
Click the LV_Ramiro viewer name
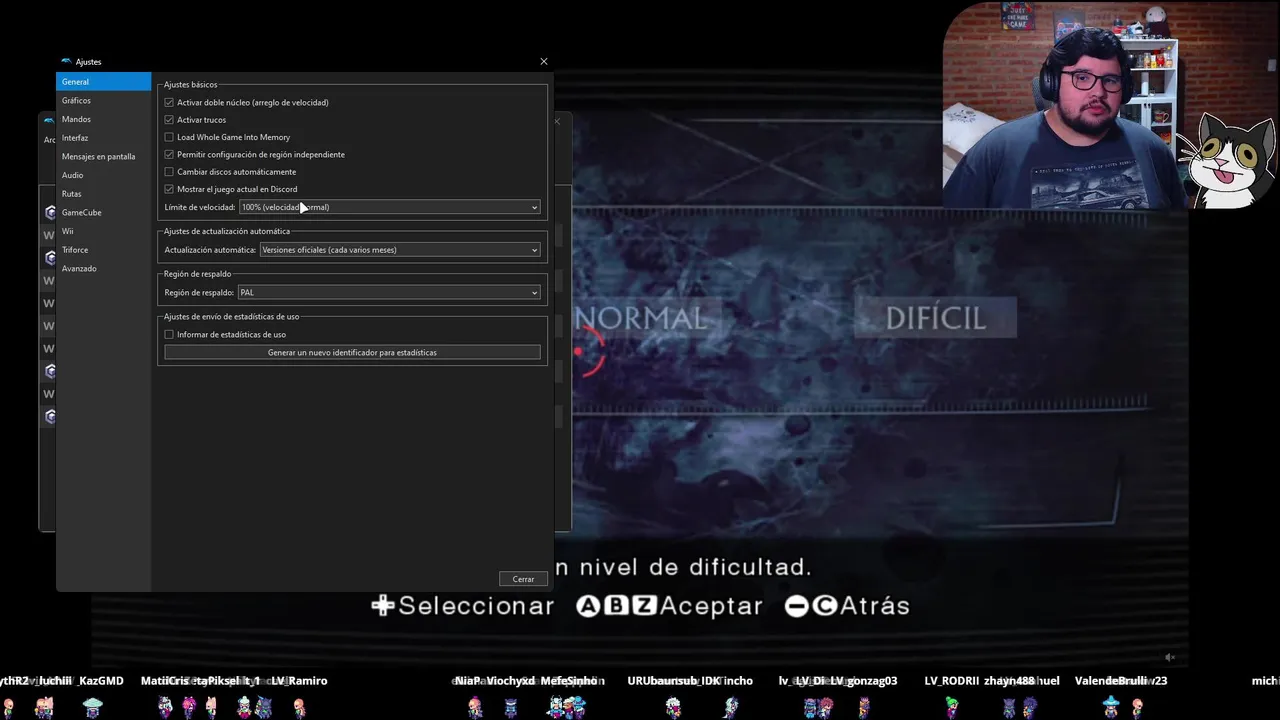(x=299, y=681)
